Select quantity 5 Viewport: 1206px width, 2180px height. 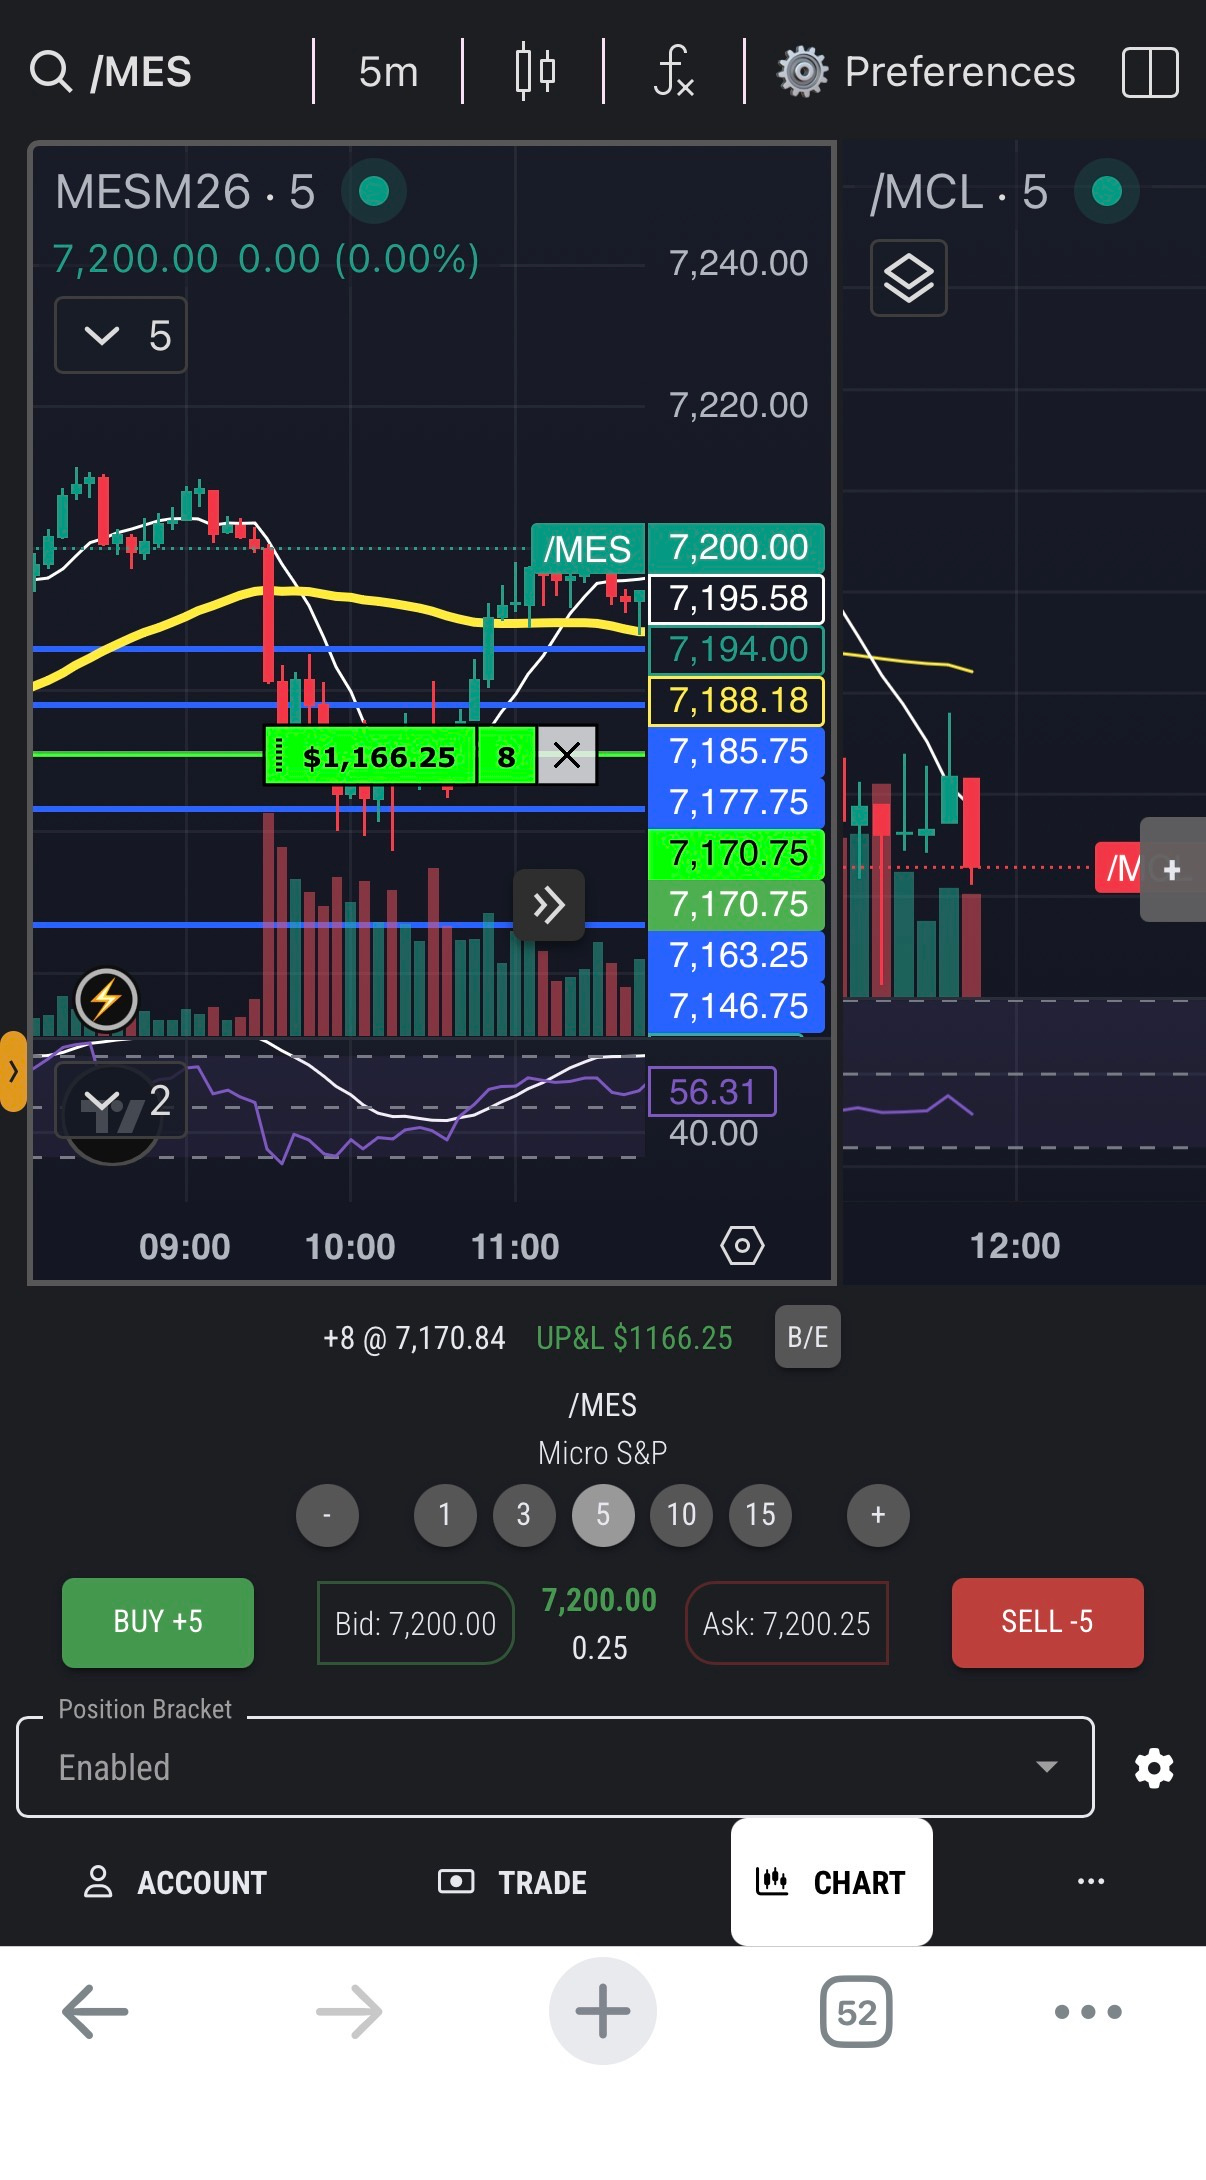click(603, 1515)
